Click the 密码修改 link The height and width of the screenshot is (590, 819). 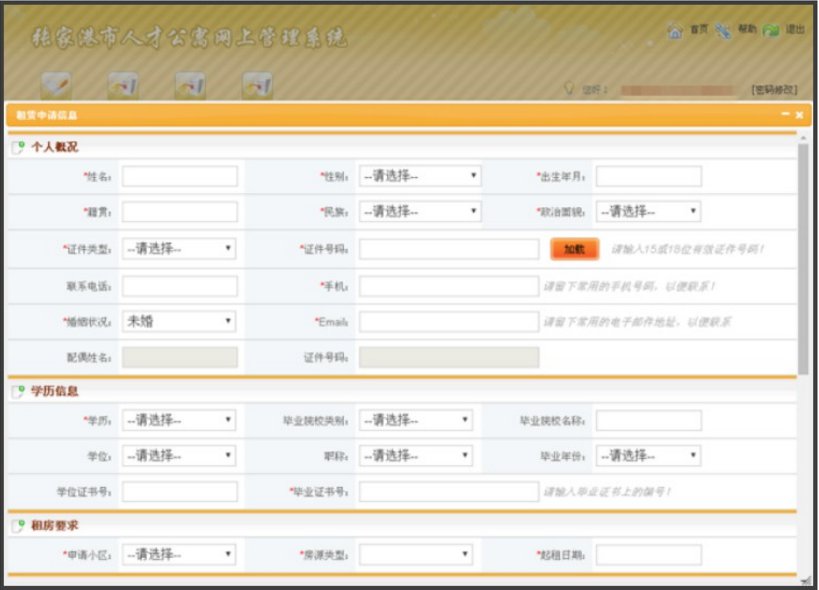773,90
